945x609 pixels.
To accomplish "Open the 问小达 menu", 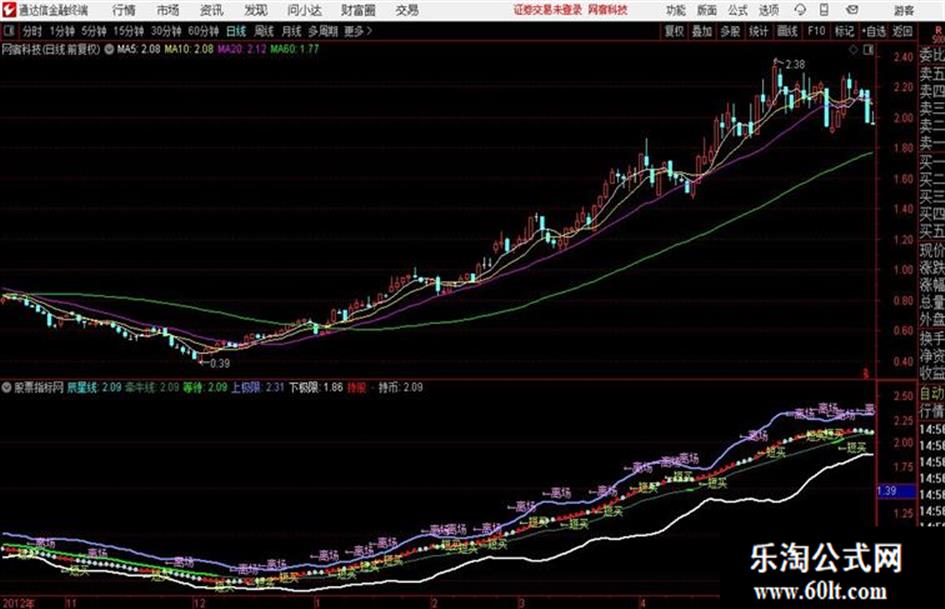I will point(304,10).
